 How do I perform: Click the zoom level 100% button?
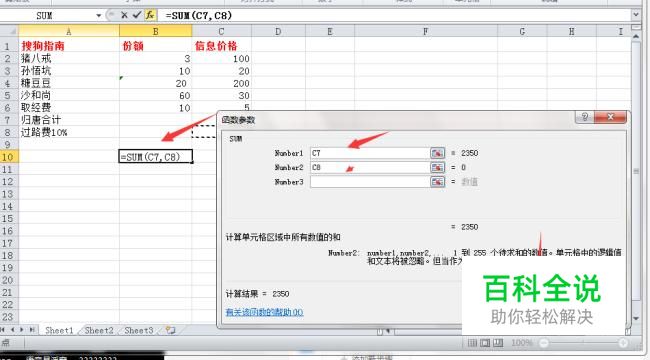(x=522, y=343)
